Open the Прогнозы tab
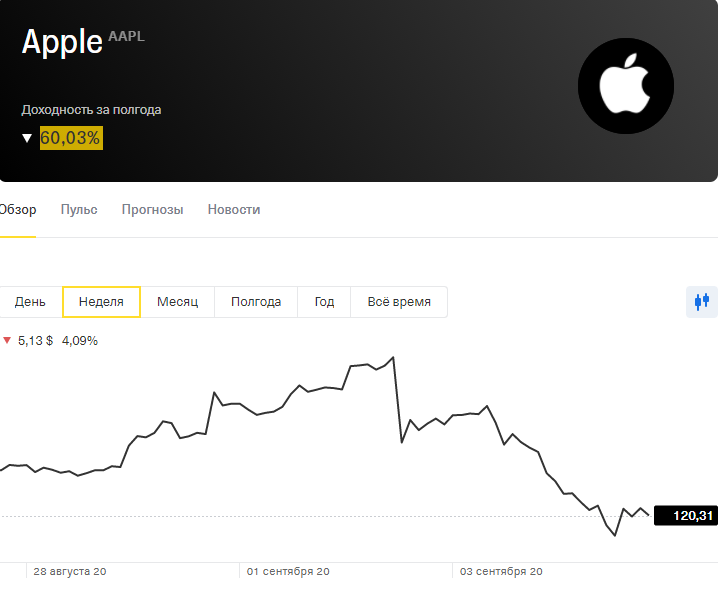The height and width of the screenshot is (591, 719). click(152, 210)
